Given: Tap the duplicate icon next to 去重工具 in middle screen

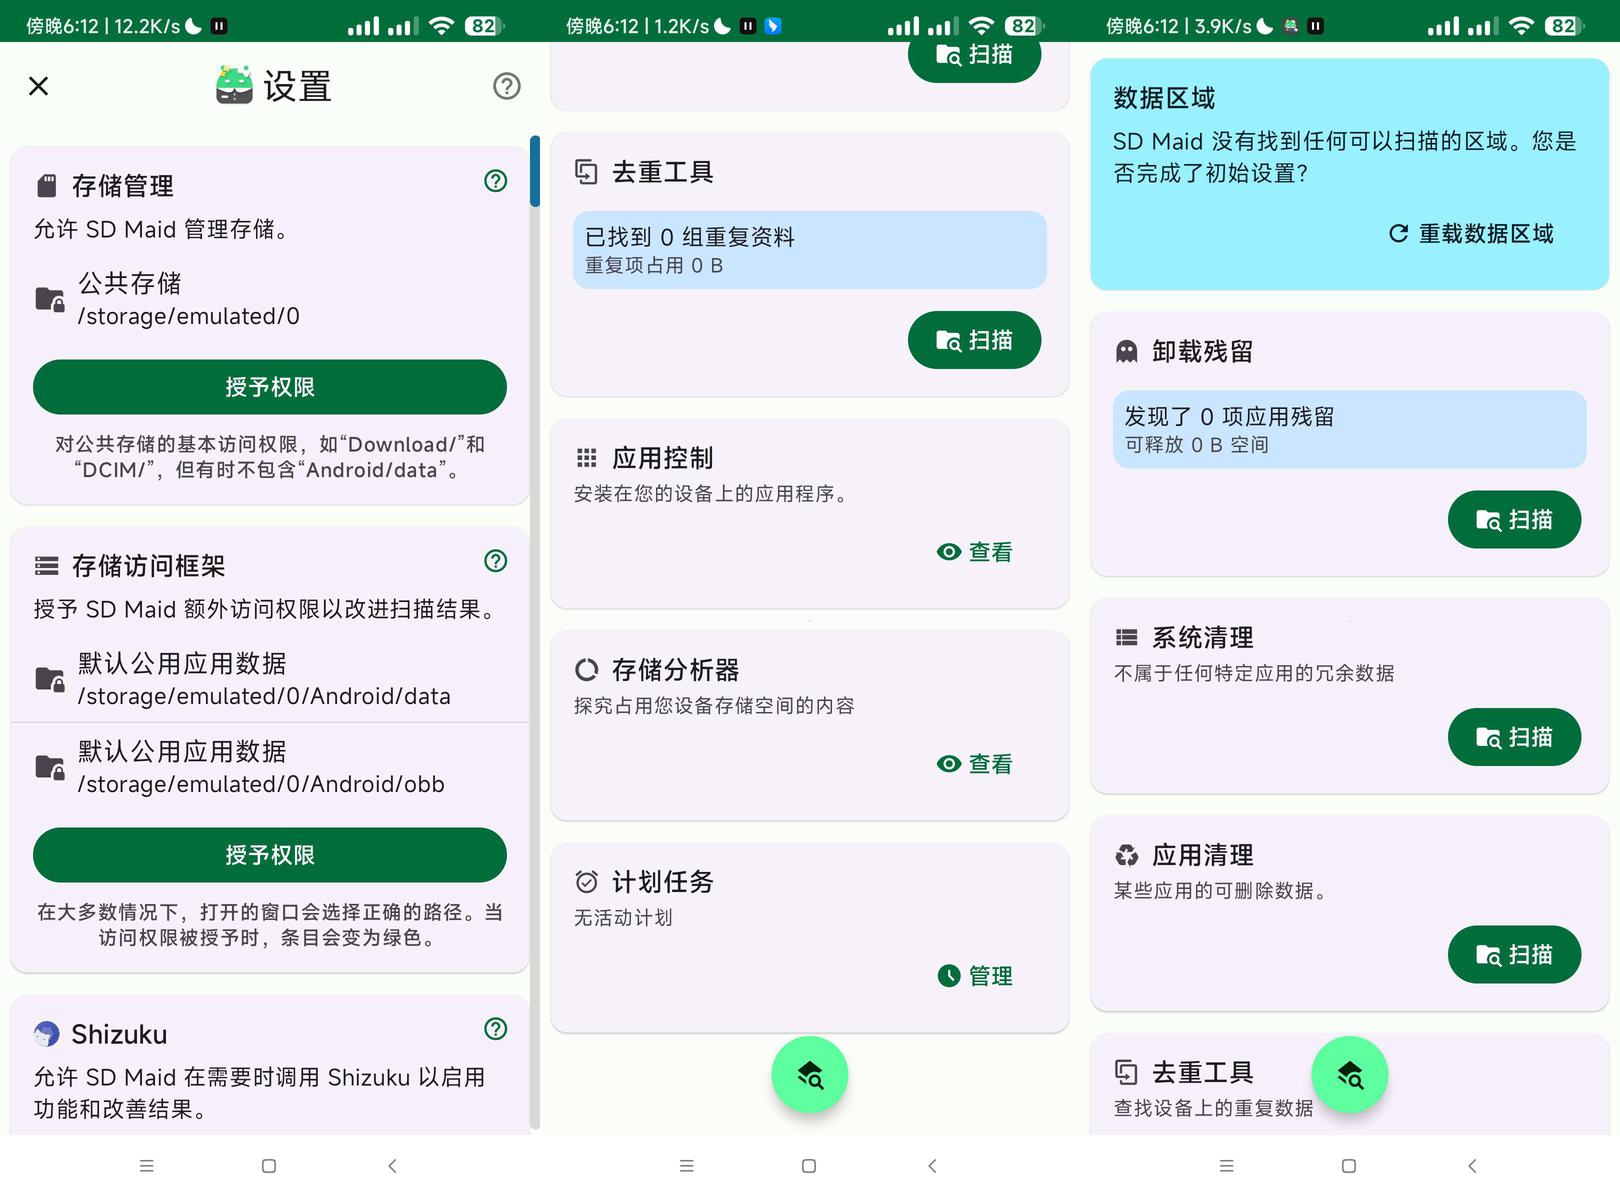Looking at the screenshot, I should 587,172.
